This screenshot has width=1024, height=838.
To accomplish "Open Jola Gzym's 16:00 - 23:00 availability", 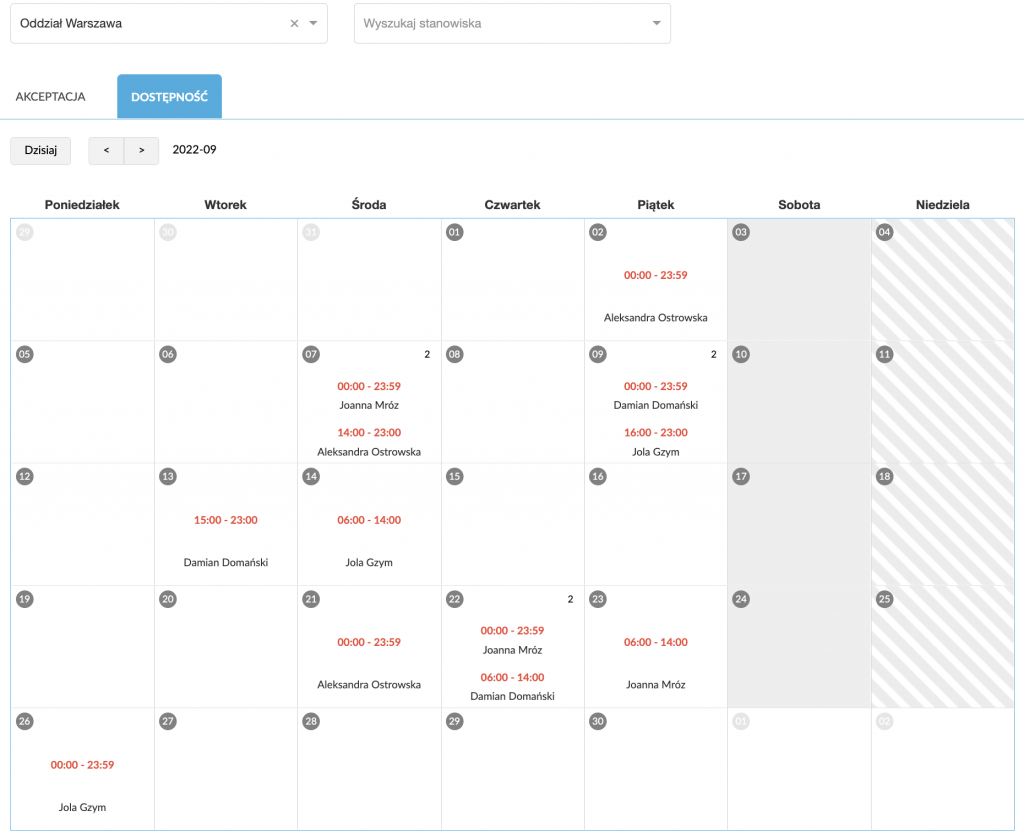I will 656,432.
